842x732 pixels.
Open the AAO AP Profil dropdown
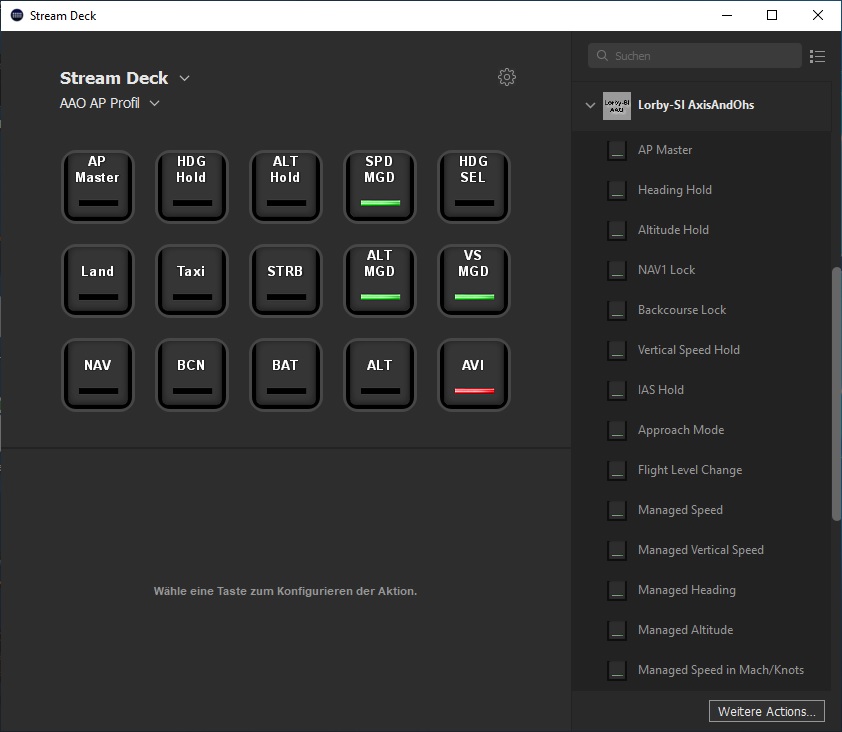tap(154, 103)
